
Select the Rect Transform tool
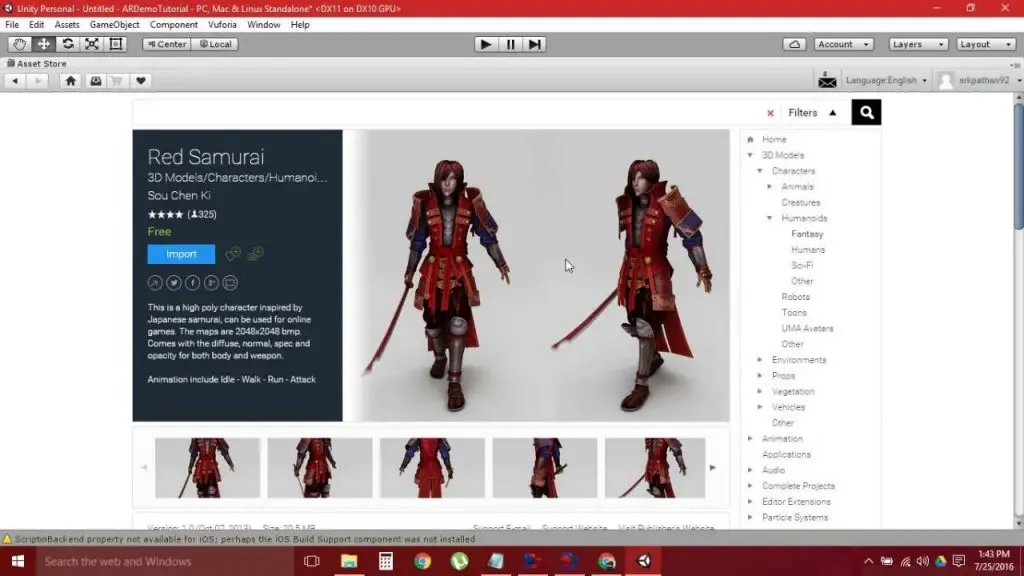(116, 44)
